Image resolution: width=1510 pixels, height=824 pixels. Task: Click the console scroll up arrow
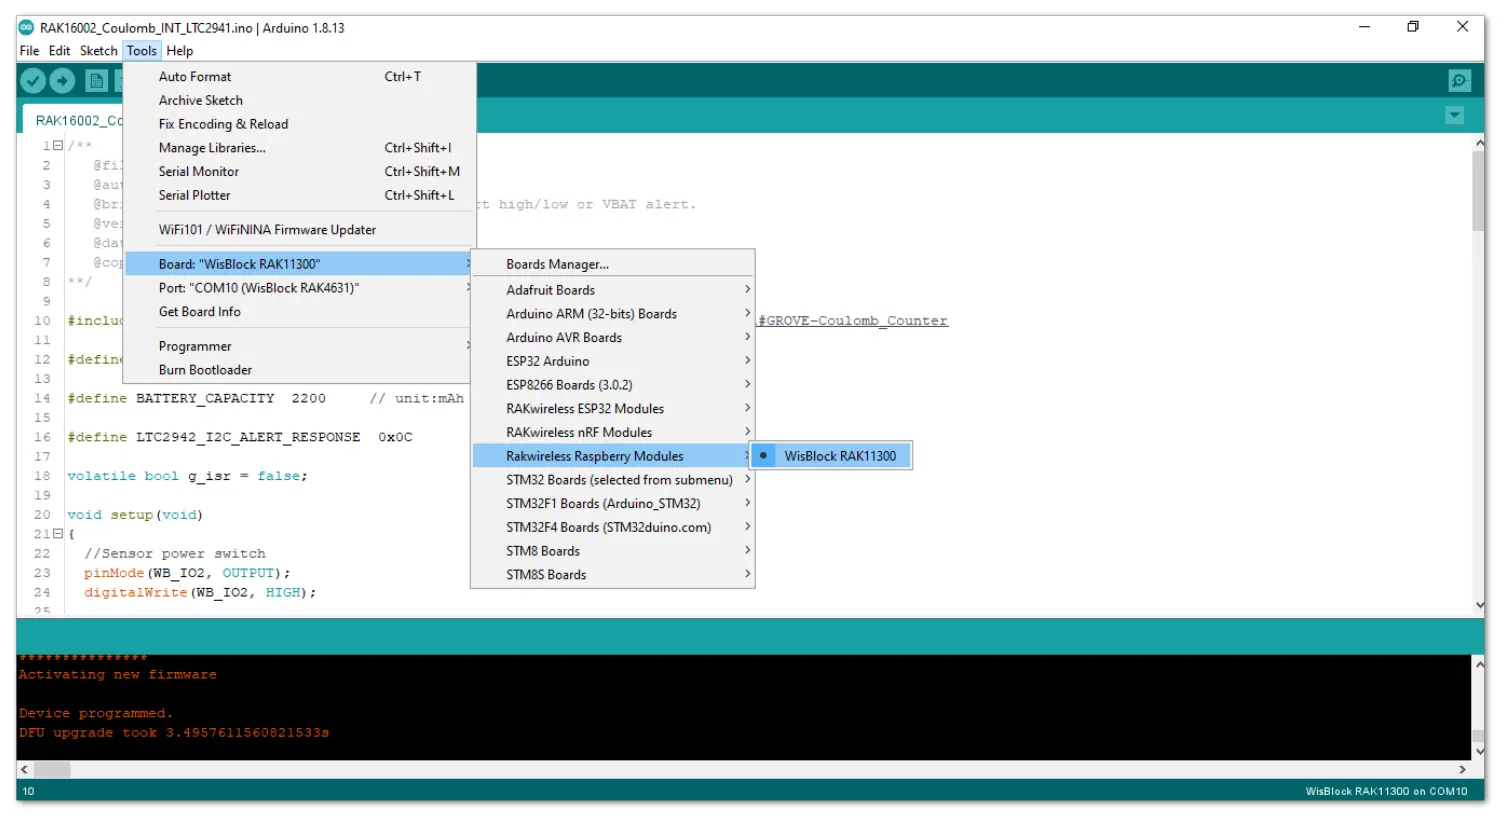1478,664
